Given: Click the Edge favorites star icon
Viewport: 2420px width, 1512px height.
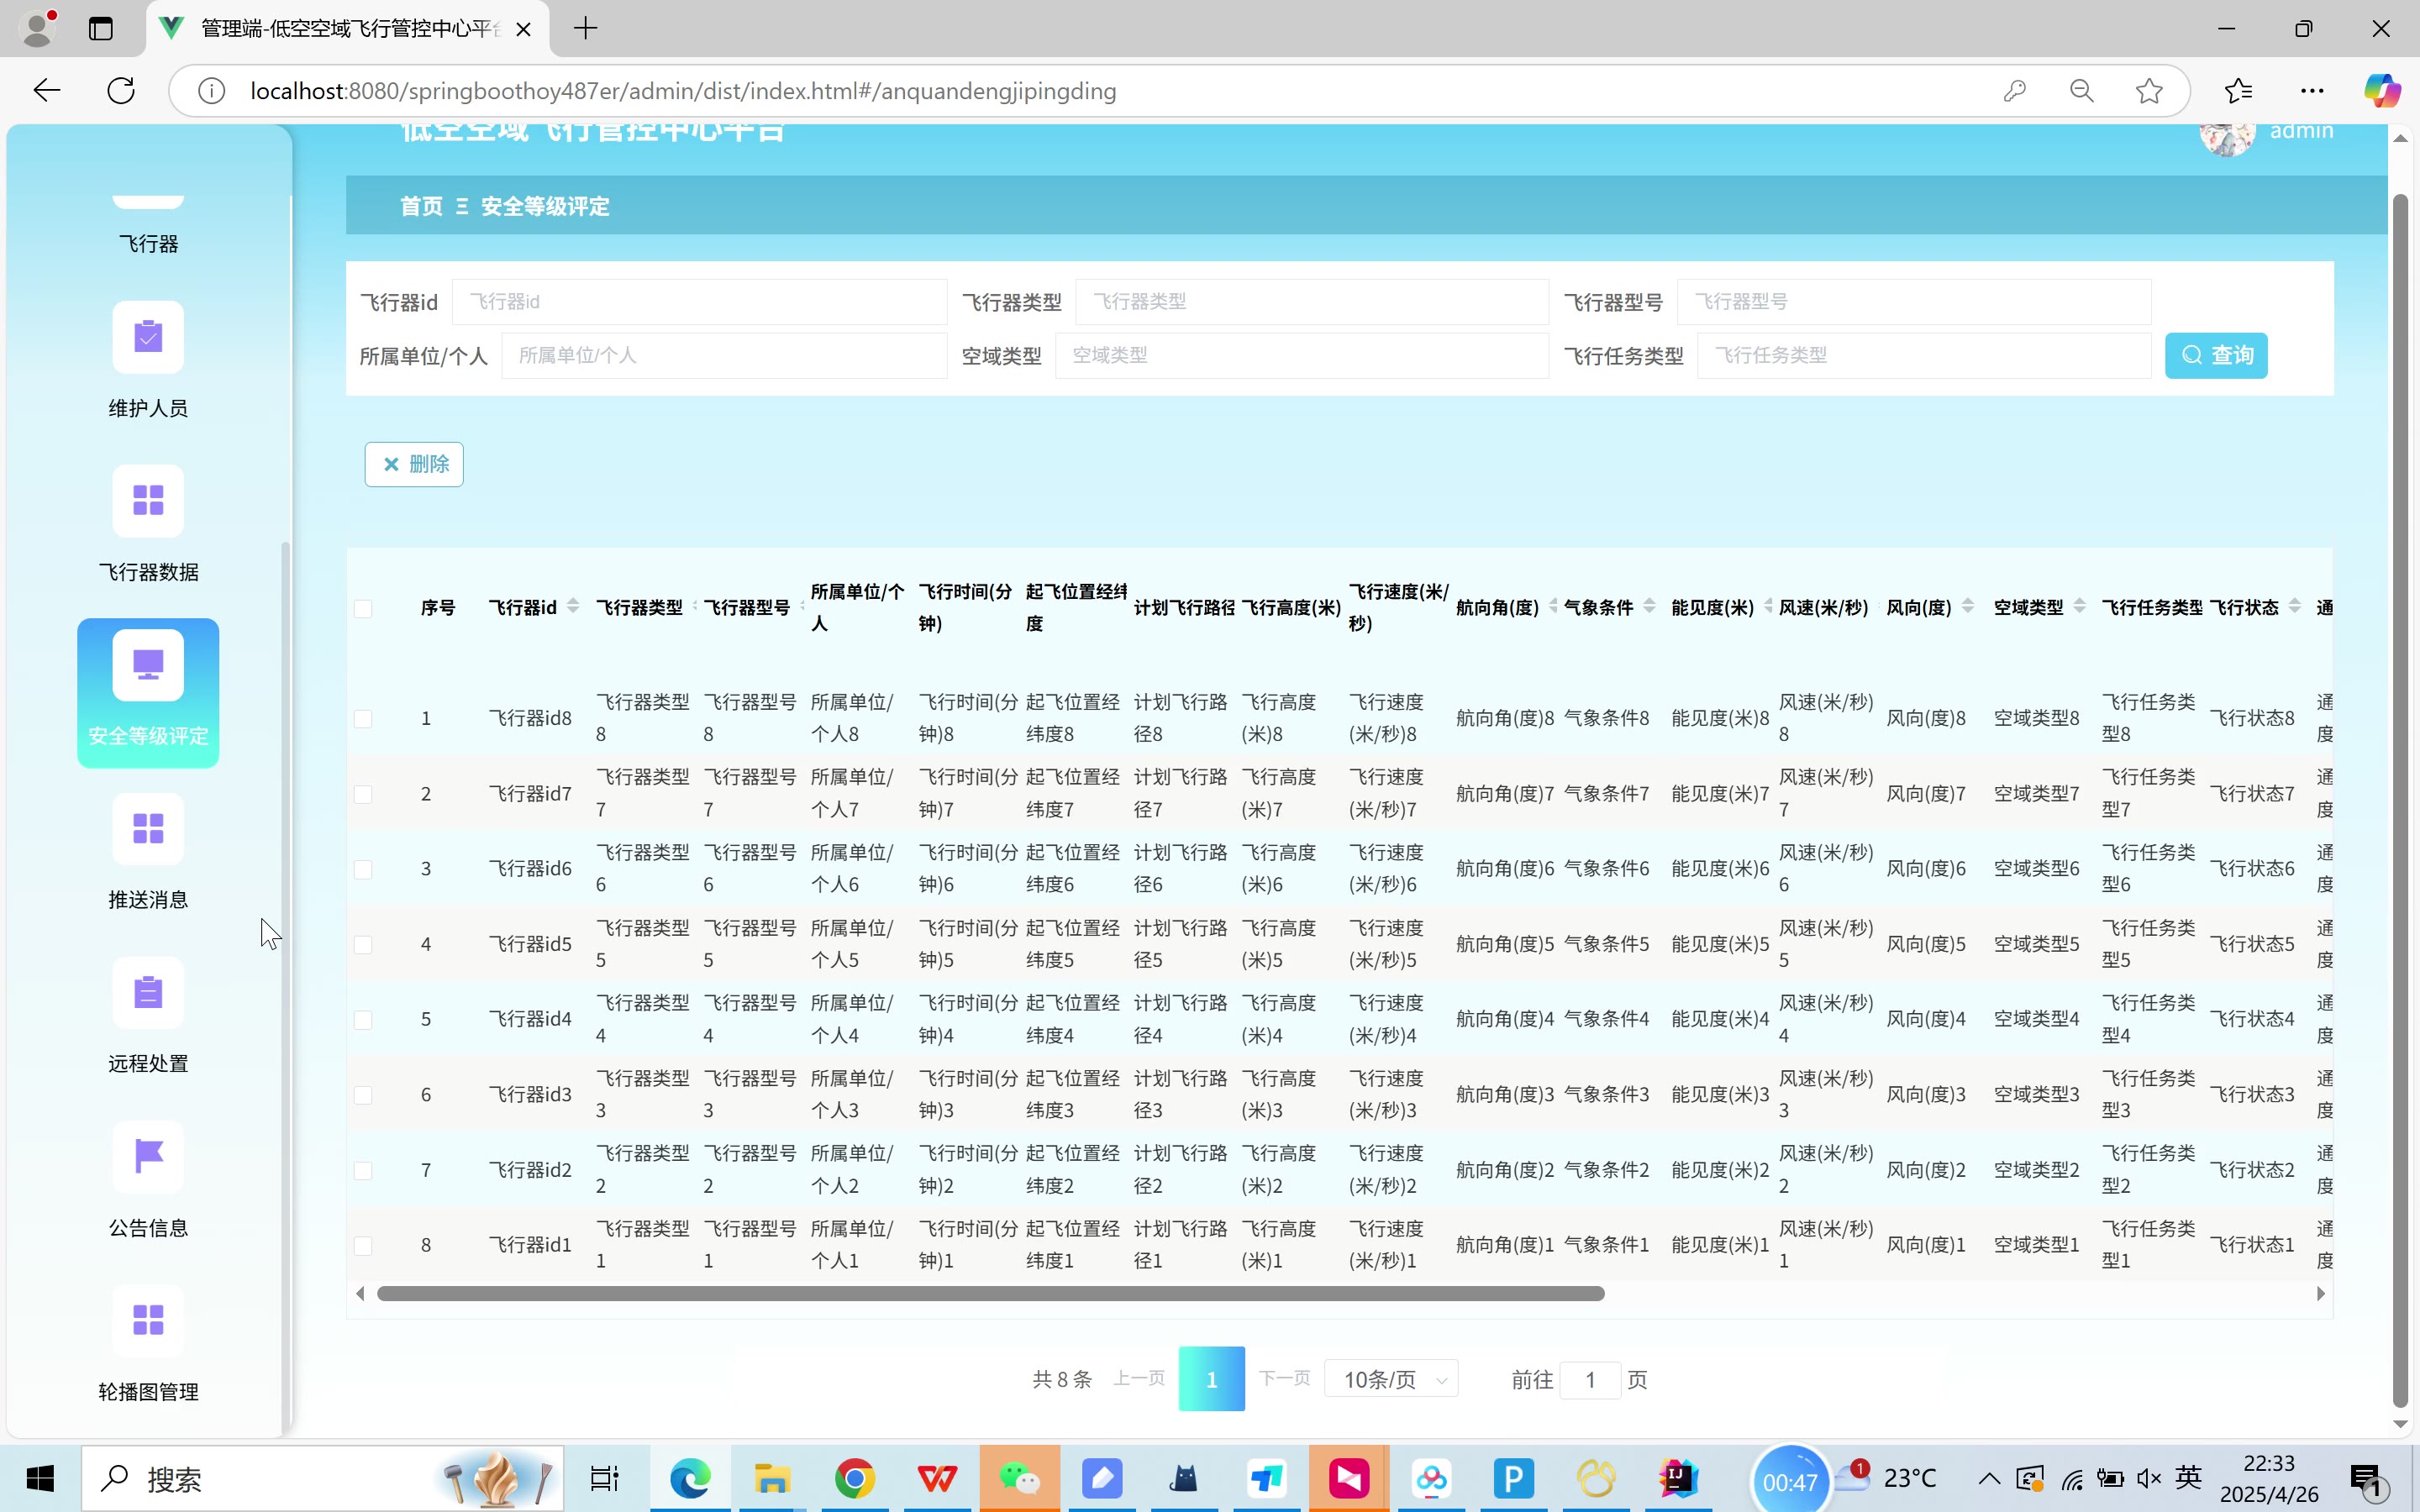Looking at the screenshot, I should [x=2149, y=91].
